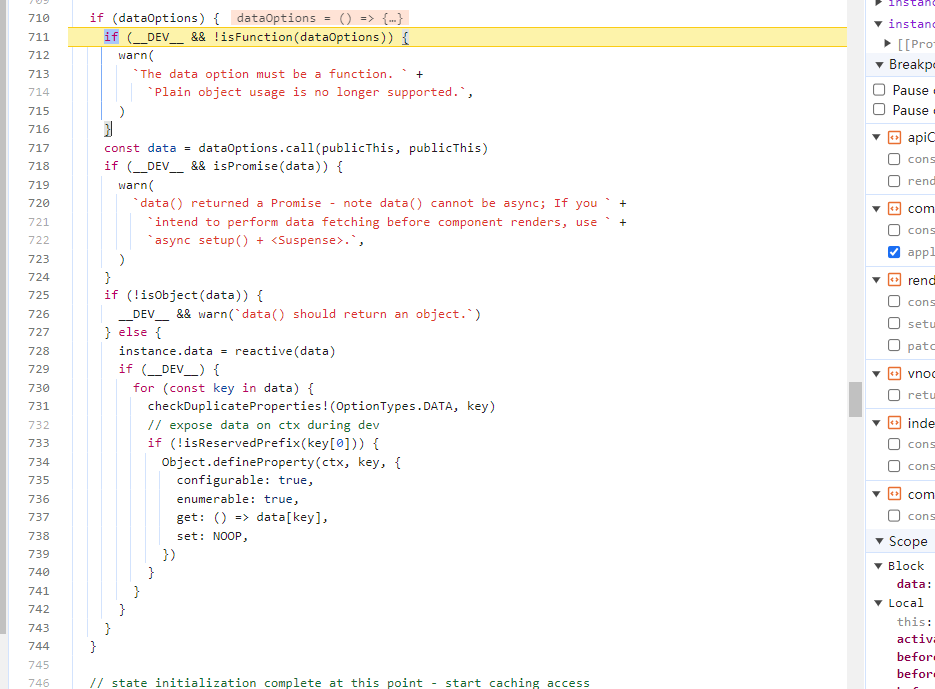Click 'isObject' on line 725
This screenshot has height=689, width=935.
169,295
